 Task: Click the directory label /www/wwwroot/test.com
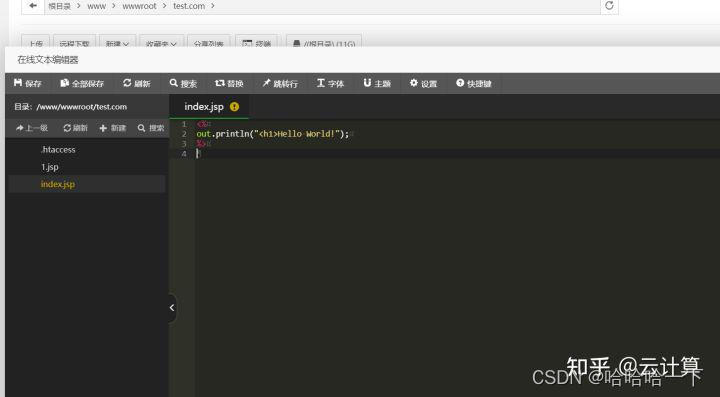[x=81, y=106]
